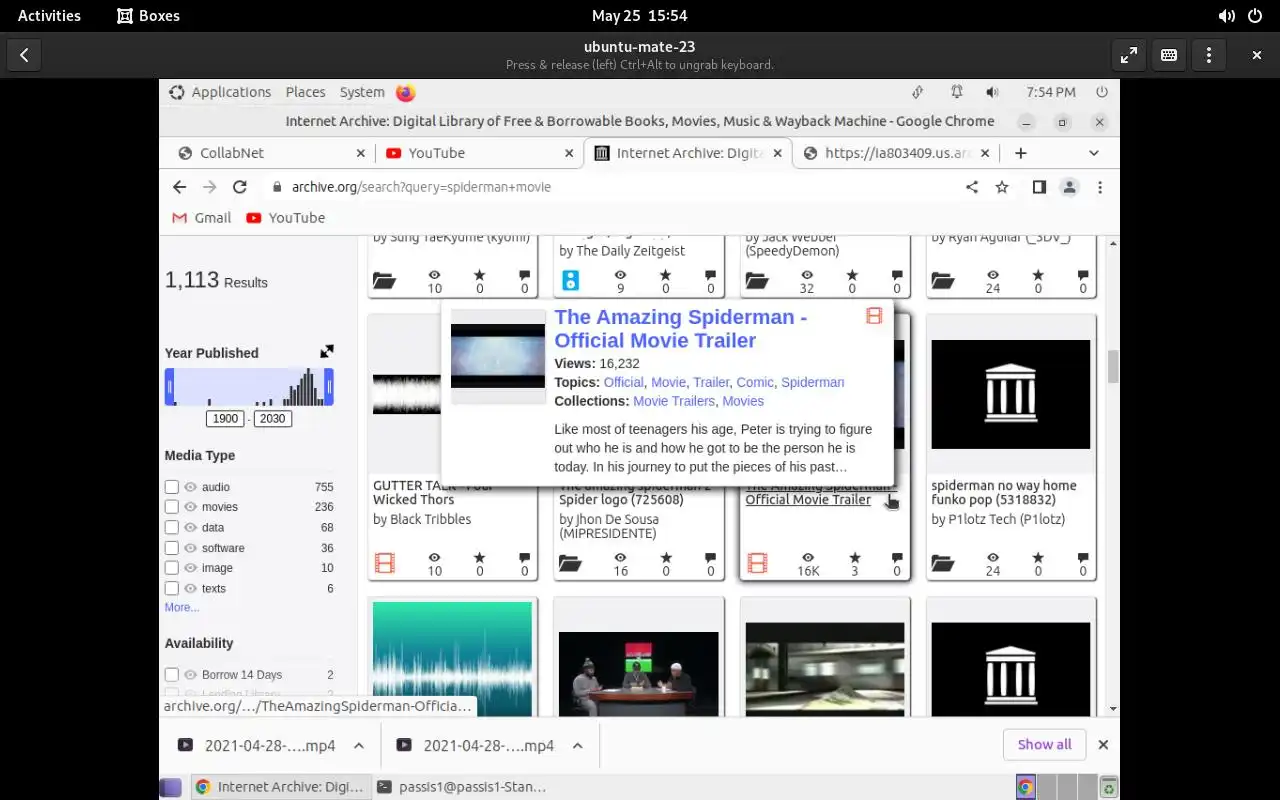Open Places menu in MATE panel
The width and height of the screenshot is (1280, 800).
tap(305, 92)
